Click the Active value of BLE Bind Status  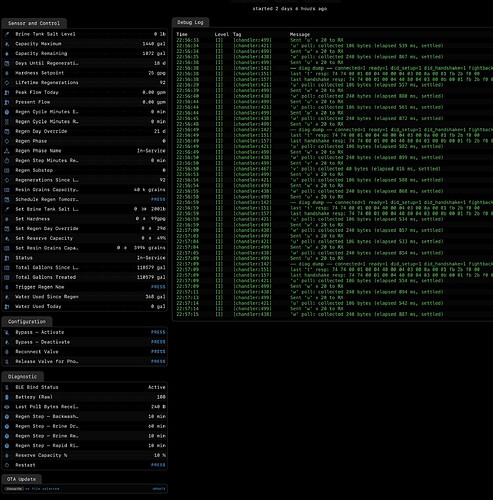157,387
